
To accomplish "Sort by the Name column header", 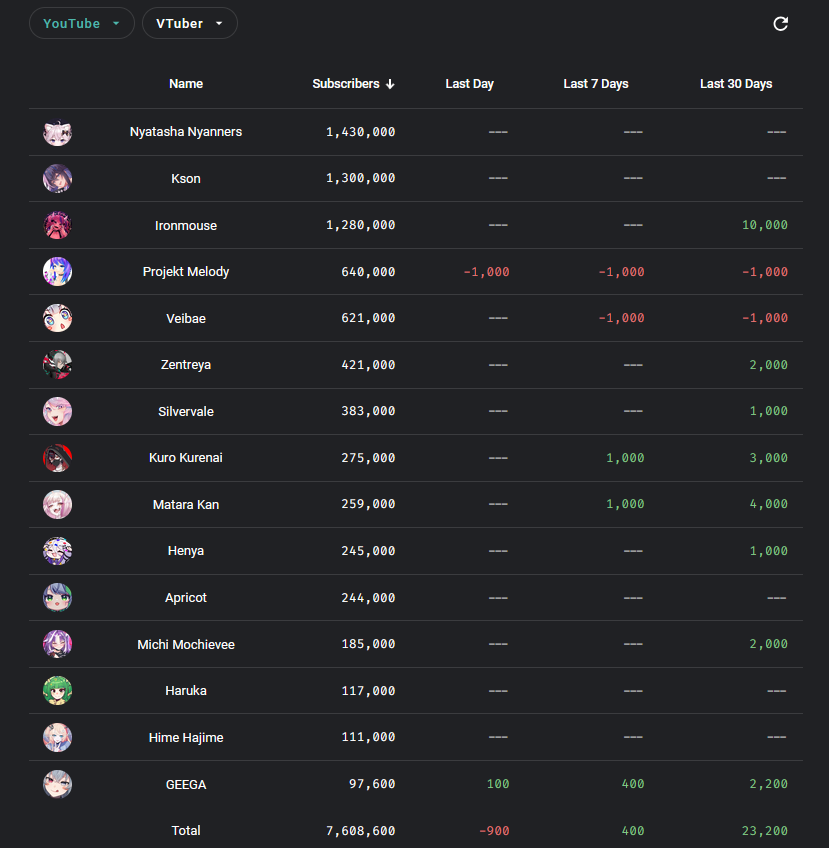I will point(186,84).
